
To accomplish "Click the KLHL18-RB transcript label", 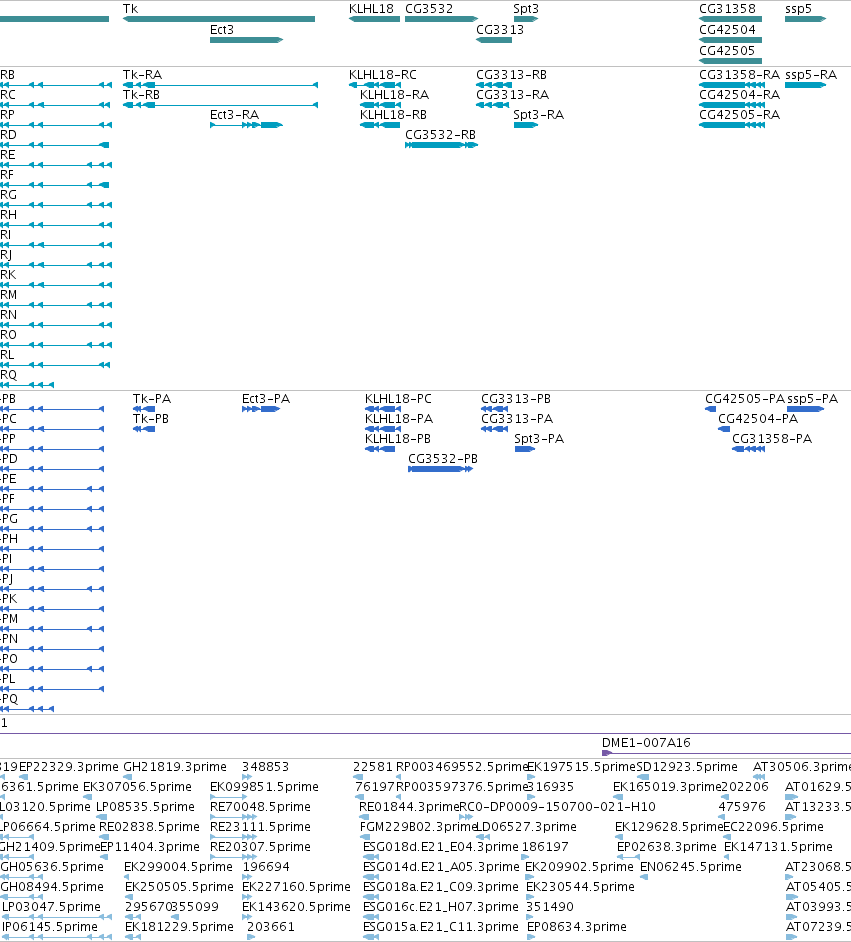I will click(x=393, y=115).
